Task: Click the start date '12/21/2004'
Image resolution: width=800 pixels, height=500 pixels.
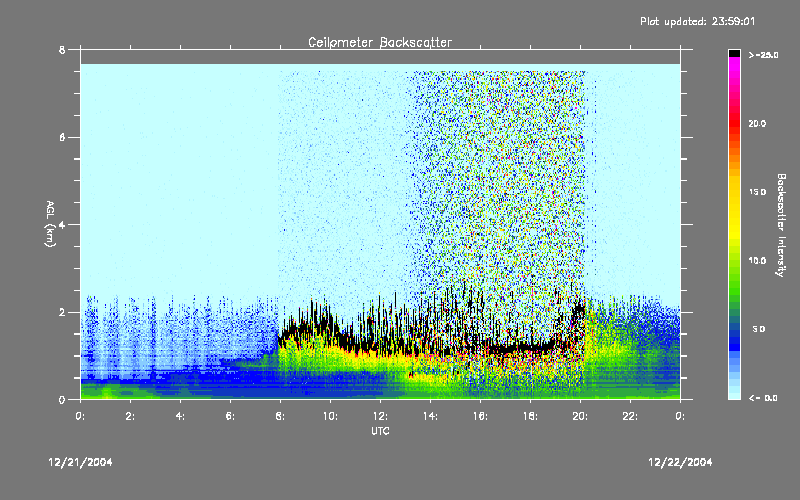Action: pyautogui.click(x=80, y=462)
